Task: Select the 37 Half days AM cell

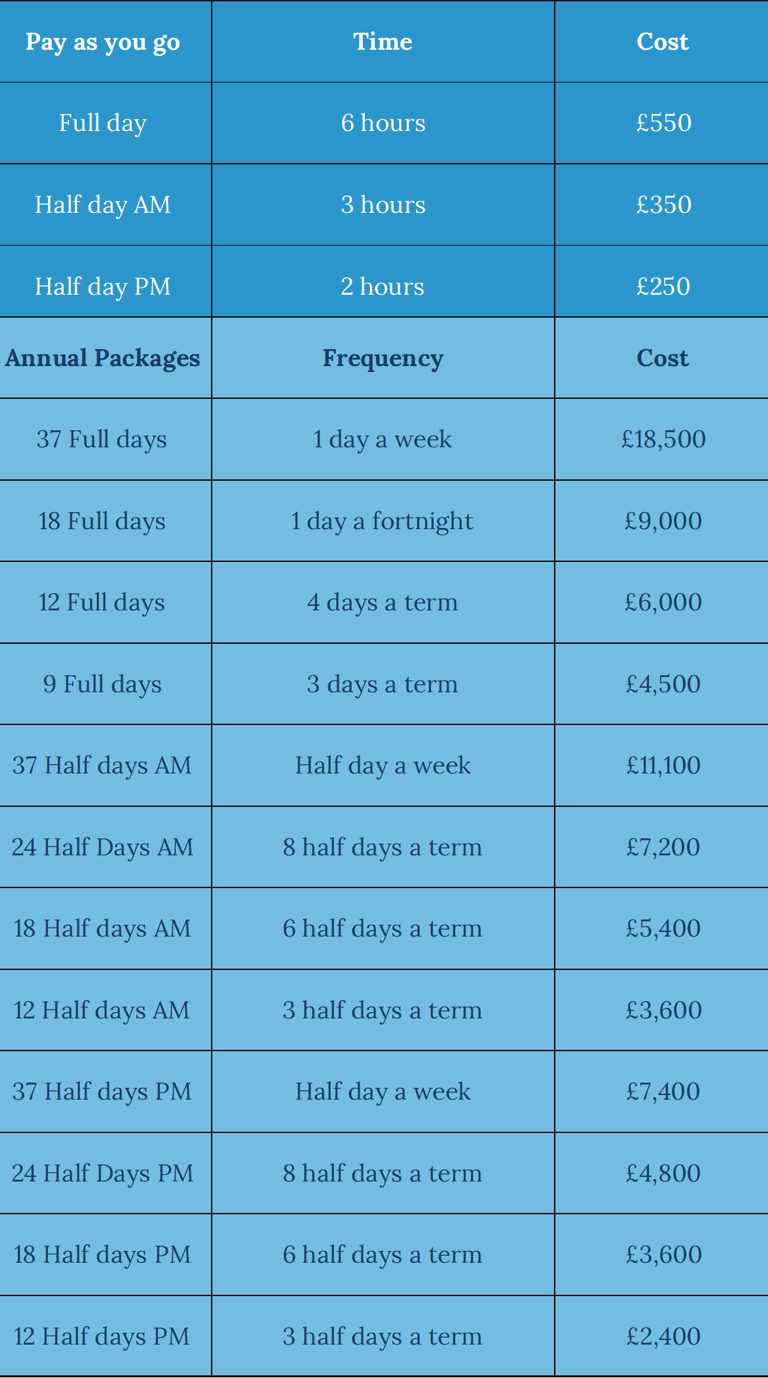Action: point(105,765)
